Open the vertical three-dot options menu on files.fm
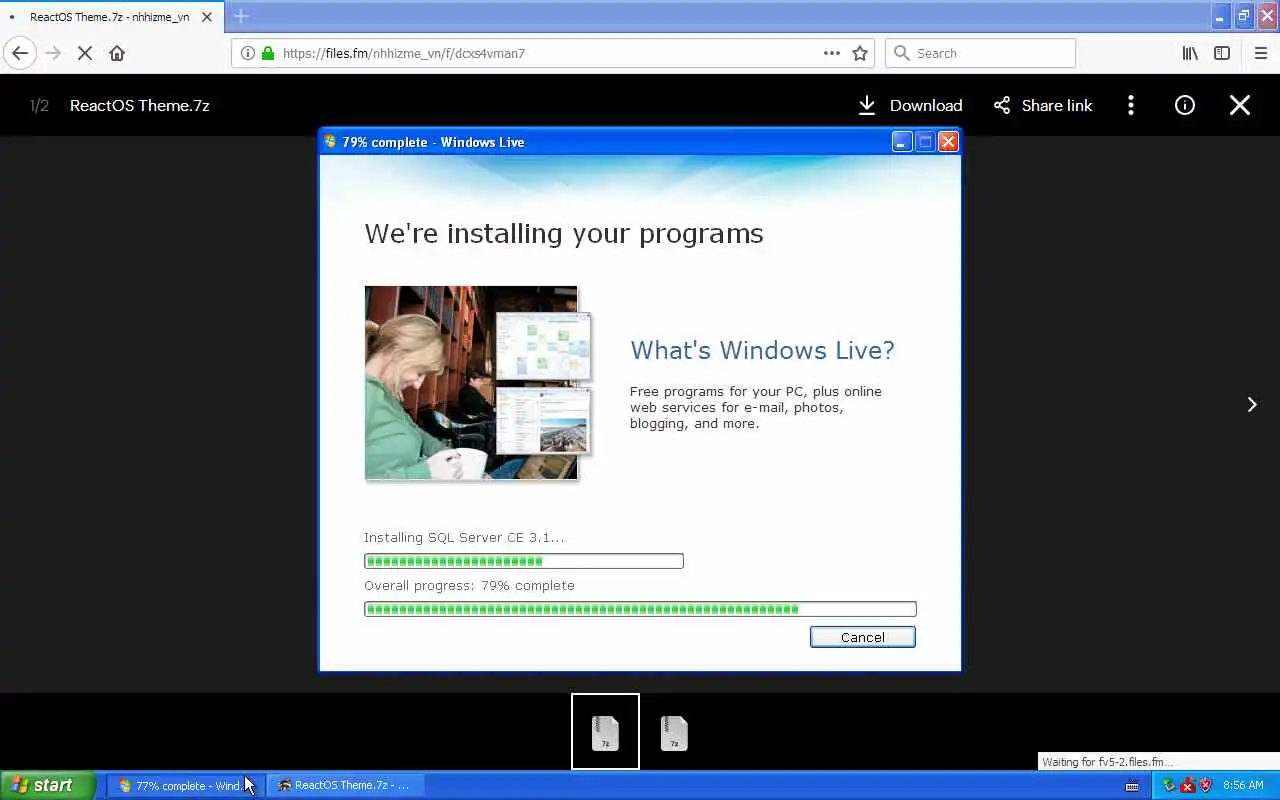1280x800 pixels. [1131, 105]
